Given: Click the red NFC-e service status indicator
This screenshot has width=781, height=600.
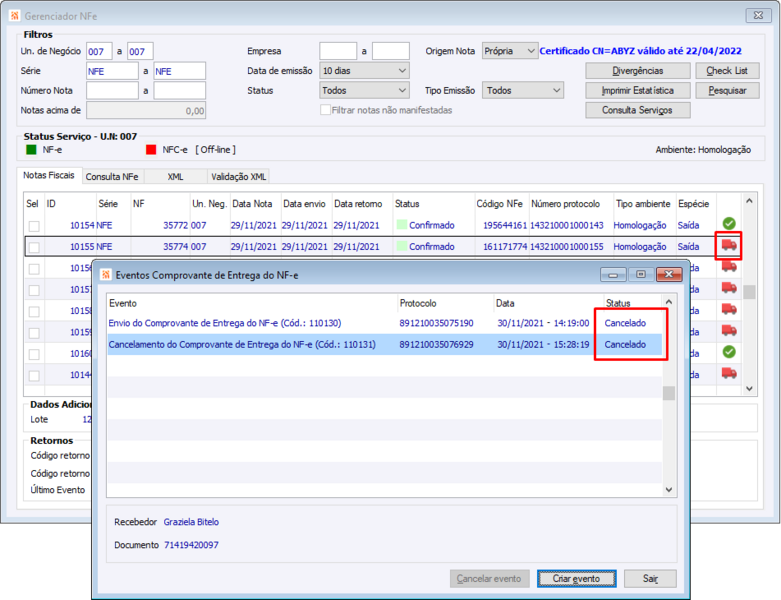Looking at the screenshot, I should [x=151, y=149].
